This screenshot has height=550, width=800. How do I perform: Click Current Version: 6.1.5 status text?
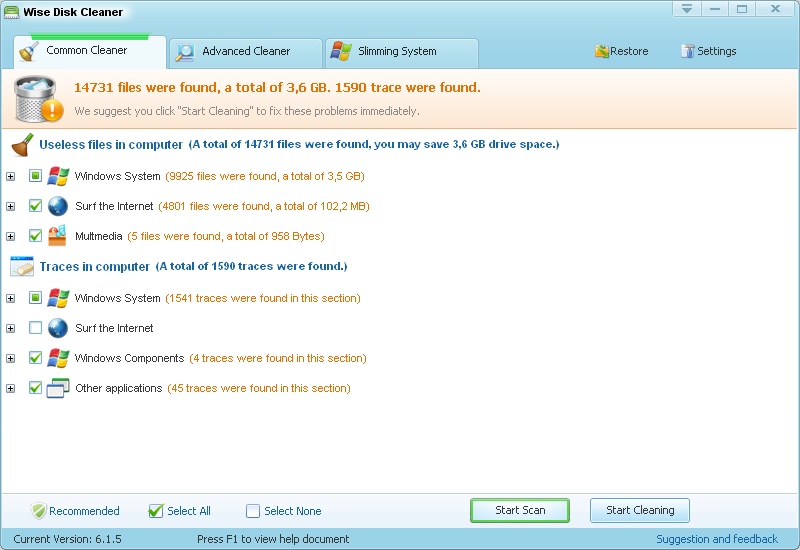(x=67, y=539)
